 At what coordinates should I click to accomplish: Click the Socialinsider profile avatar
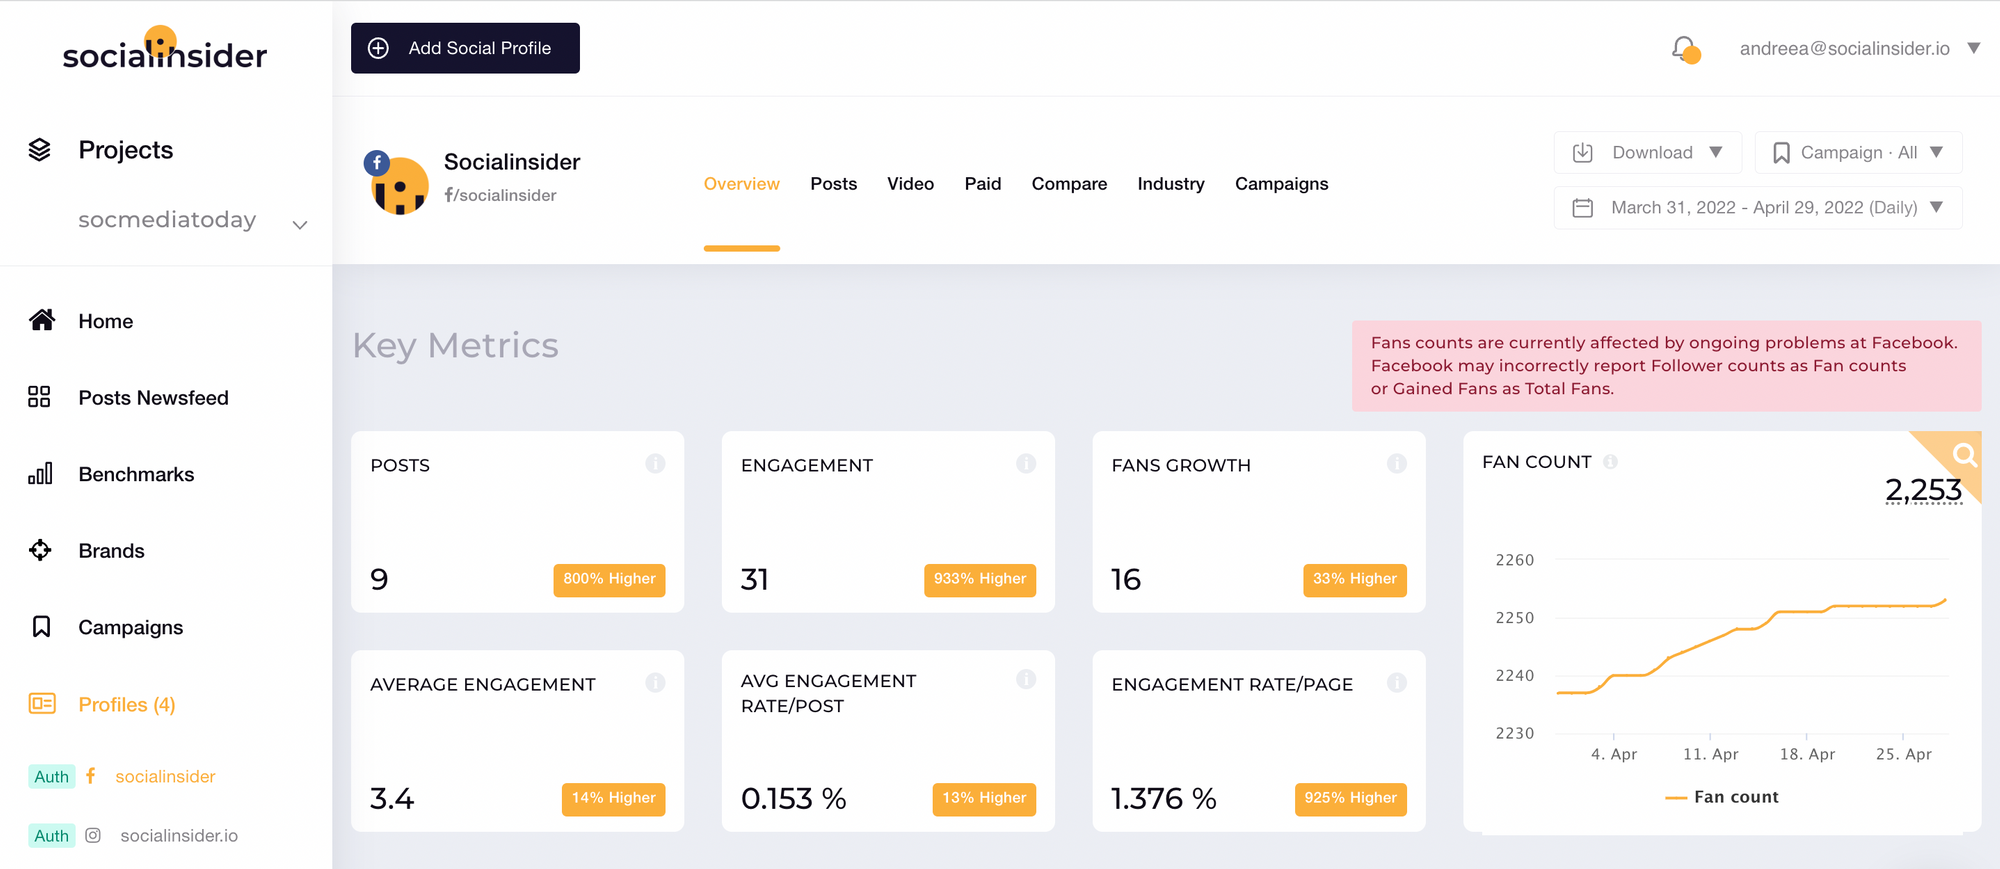[398, 184]
